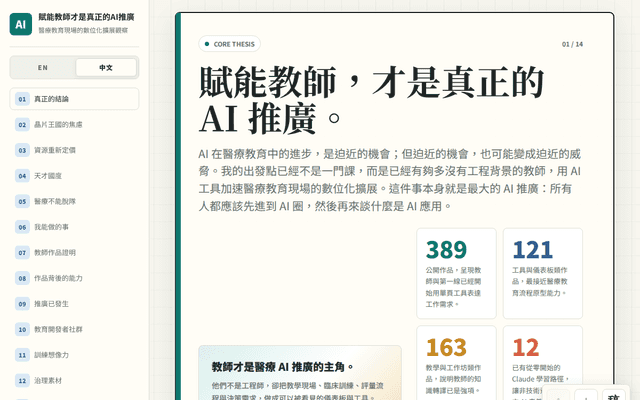
Task: Select the 121 工具與儀表板 stat card
Action: click(x=543, y=273)
